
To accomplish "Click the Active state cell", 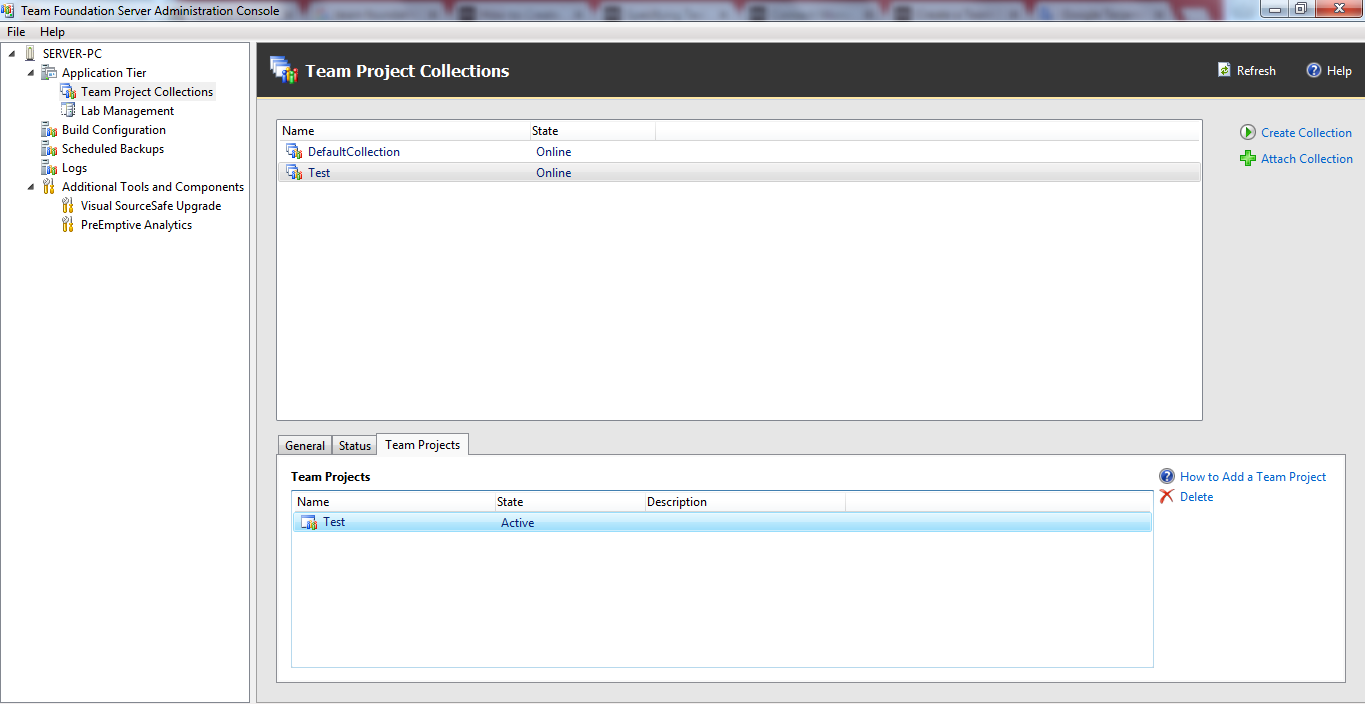I will click(x=517, y=523).
